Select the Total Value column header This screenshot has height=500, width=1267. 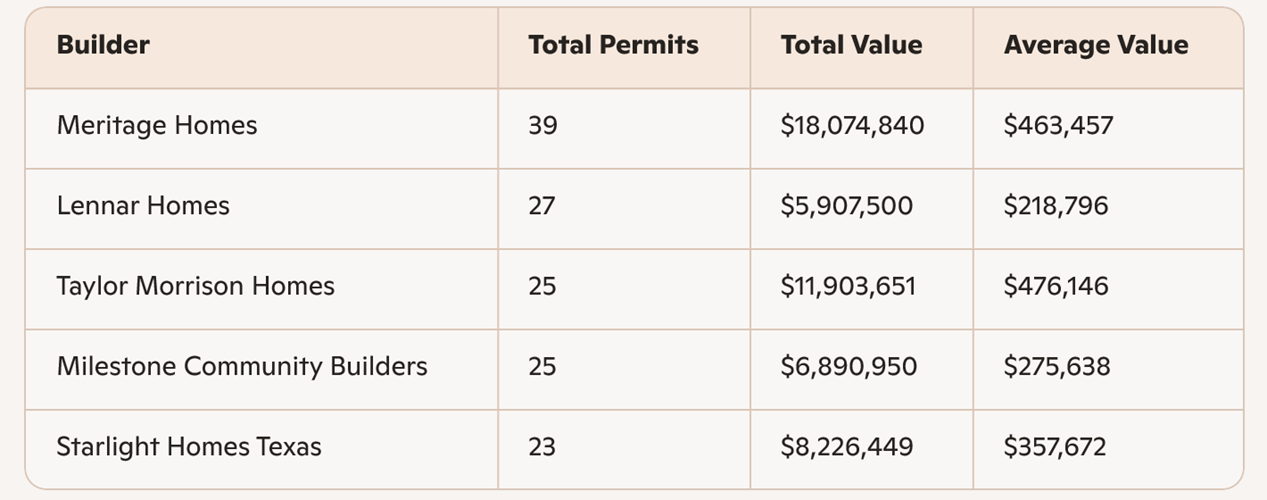click(851, 45)
